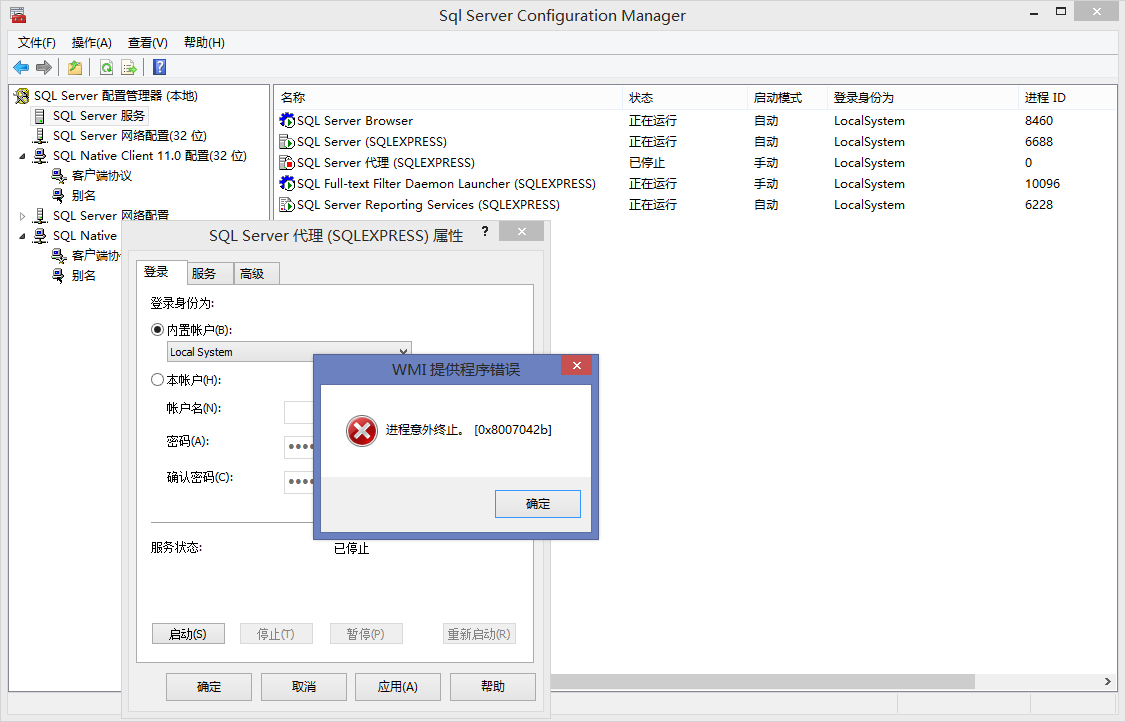The height and width of the screenshot is (722, 1126).
Task: Select the 内置帐户 radio button
Action: click(157, 330)
